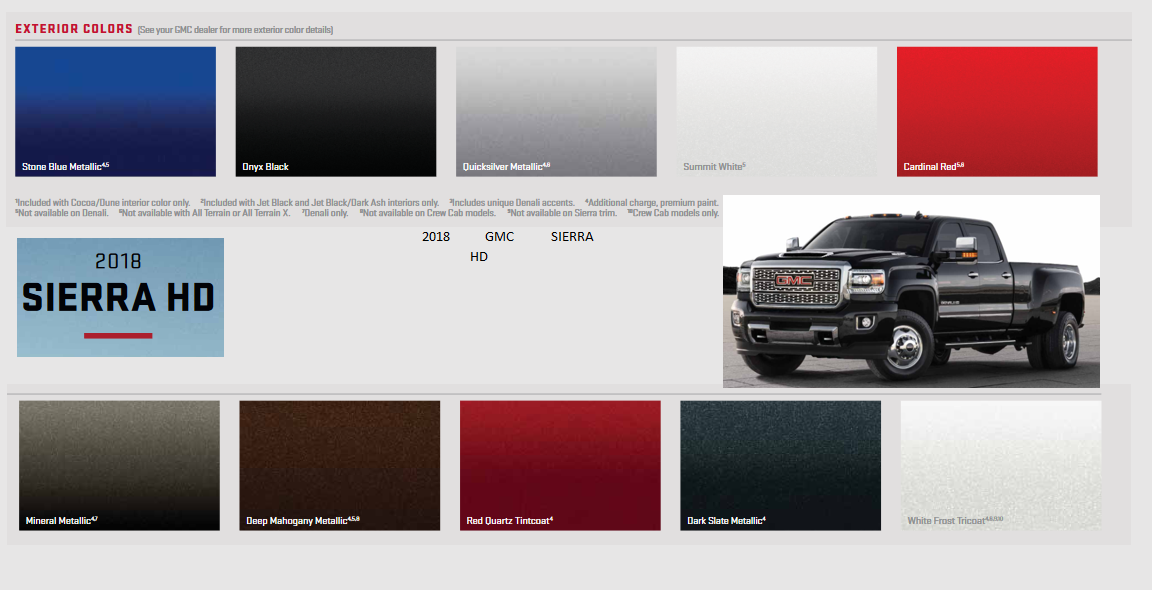Click the 'Red Quartz Tintcoat' label text
This screenshot has width=1152, height=590.
click(510, 521)
